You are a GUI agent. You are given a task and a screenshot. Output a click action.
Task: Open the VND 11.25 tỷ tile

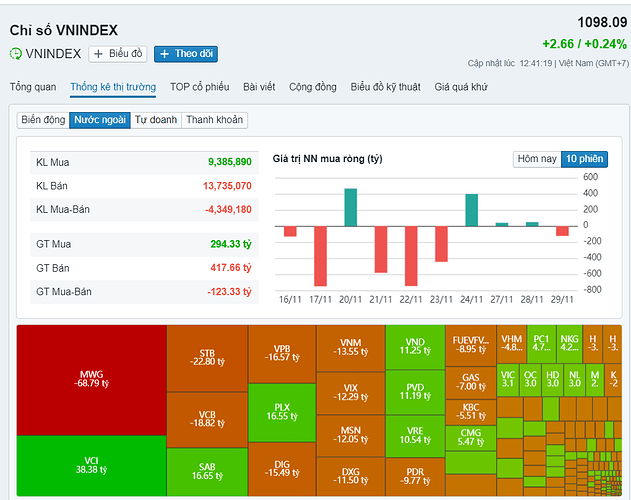tap(415, 347)
